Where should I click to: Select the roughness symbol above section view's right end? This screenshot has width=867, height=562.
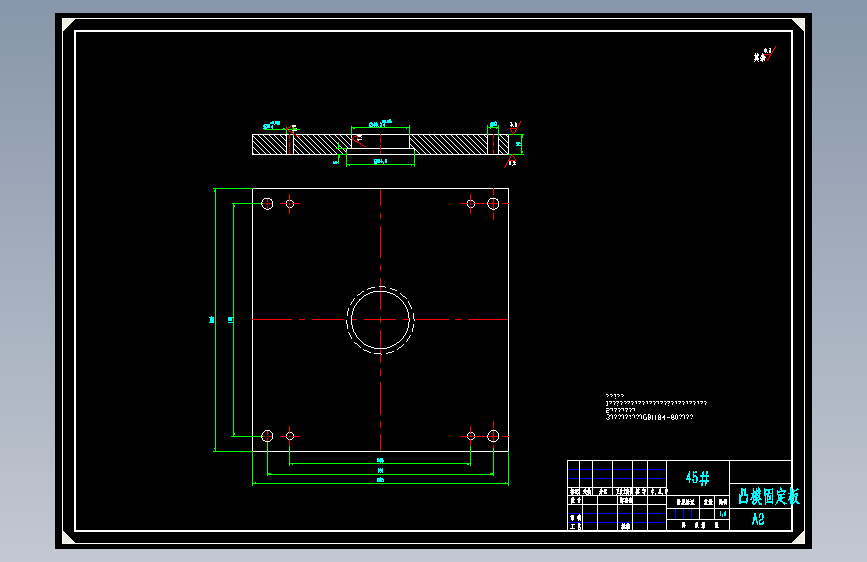click(515, 127)
